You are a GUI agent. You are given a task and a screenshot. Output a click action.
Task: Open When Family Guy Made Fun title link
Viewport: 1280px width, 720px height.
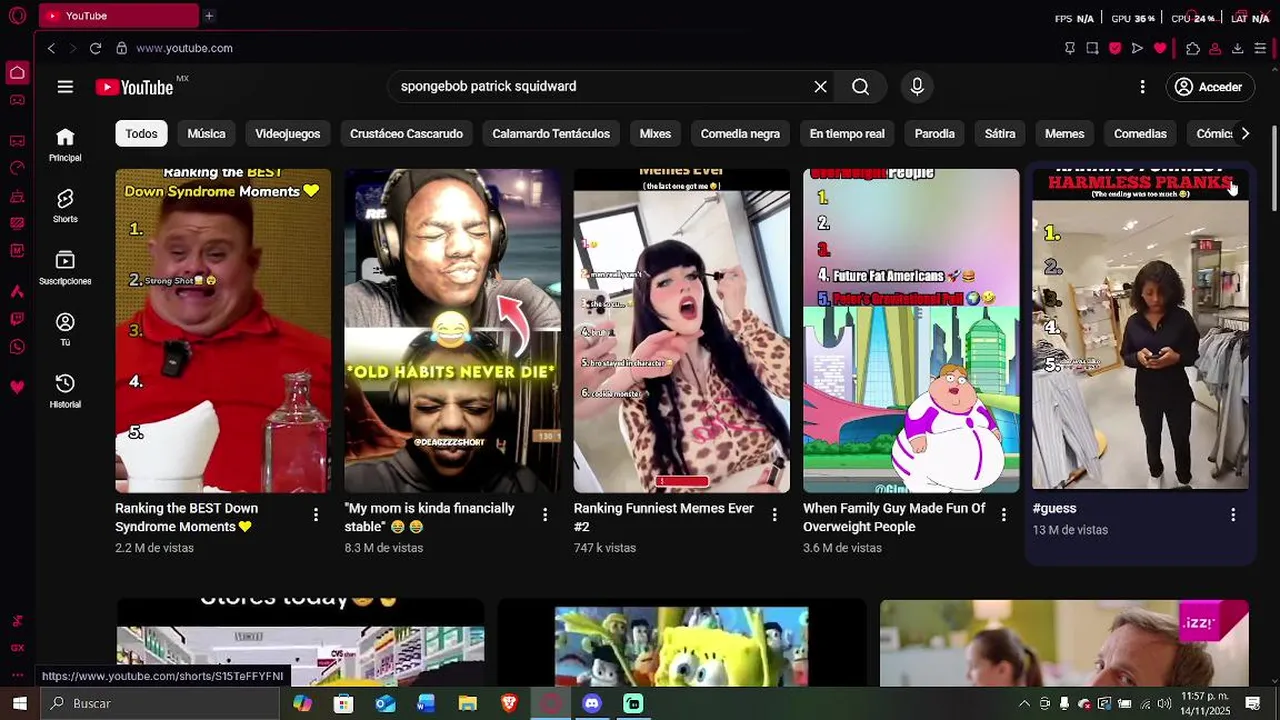point(894,517)
